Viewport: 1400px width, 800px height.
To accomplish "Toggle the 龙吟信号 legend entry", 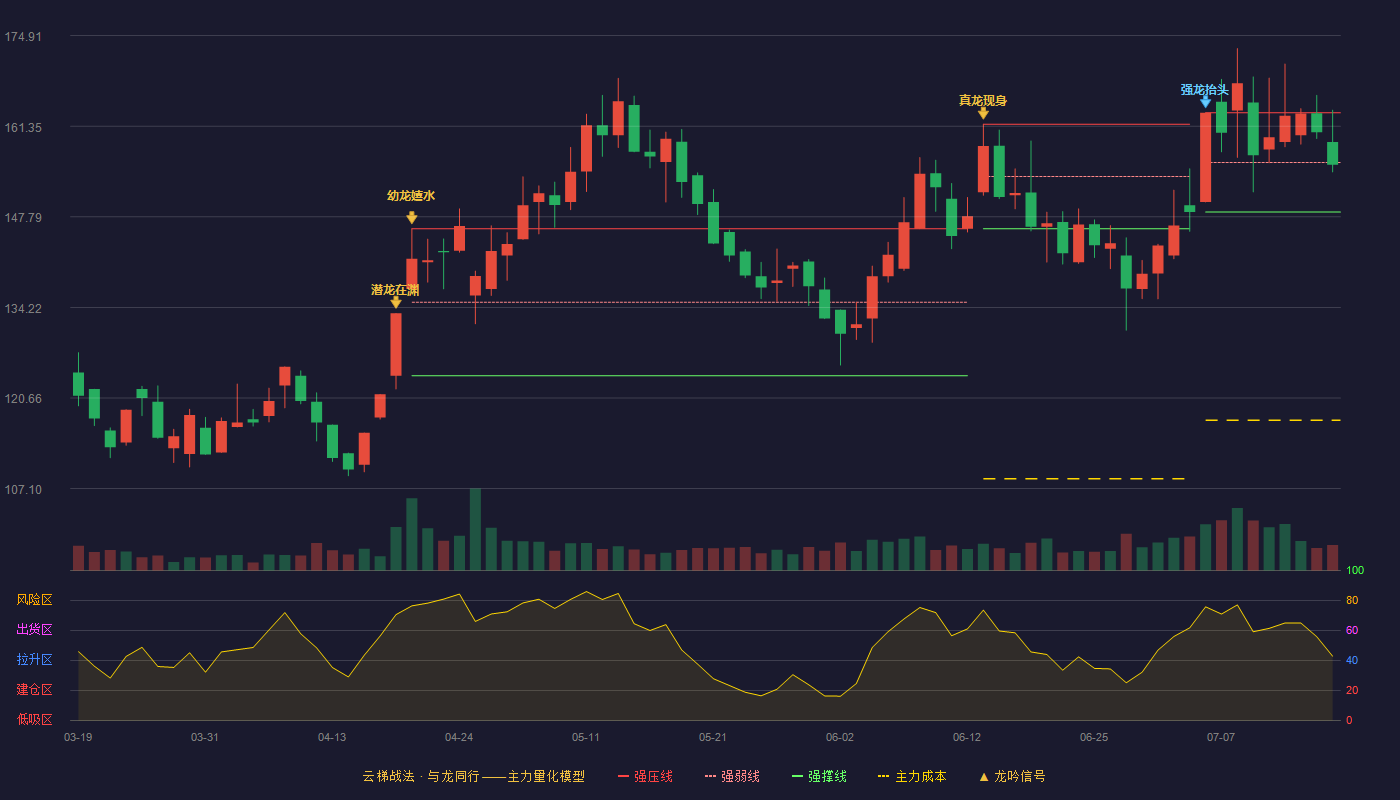I will tap(1012, 776).
